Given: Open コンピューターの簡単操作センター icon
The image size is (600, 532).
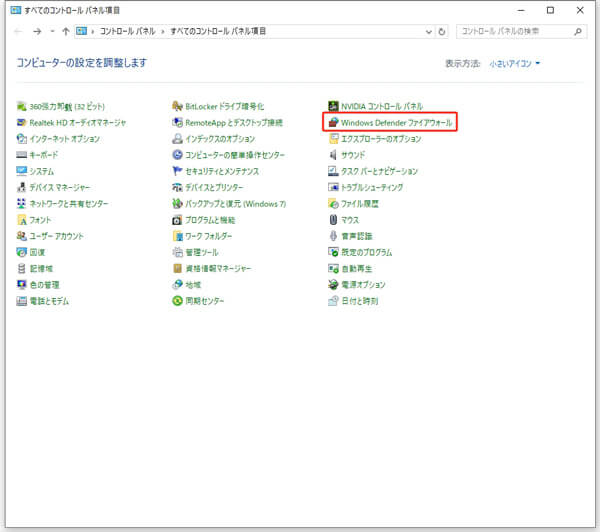Looking at the screenshot, I should click(x=177, y=155).
